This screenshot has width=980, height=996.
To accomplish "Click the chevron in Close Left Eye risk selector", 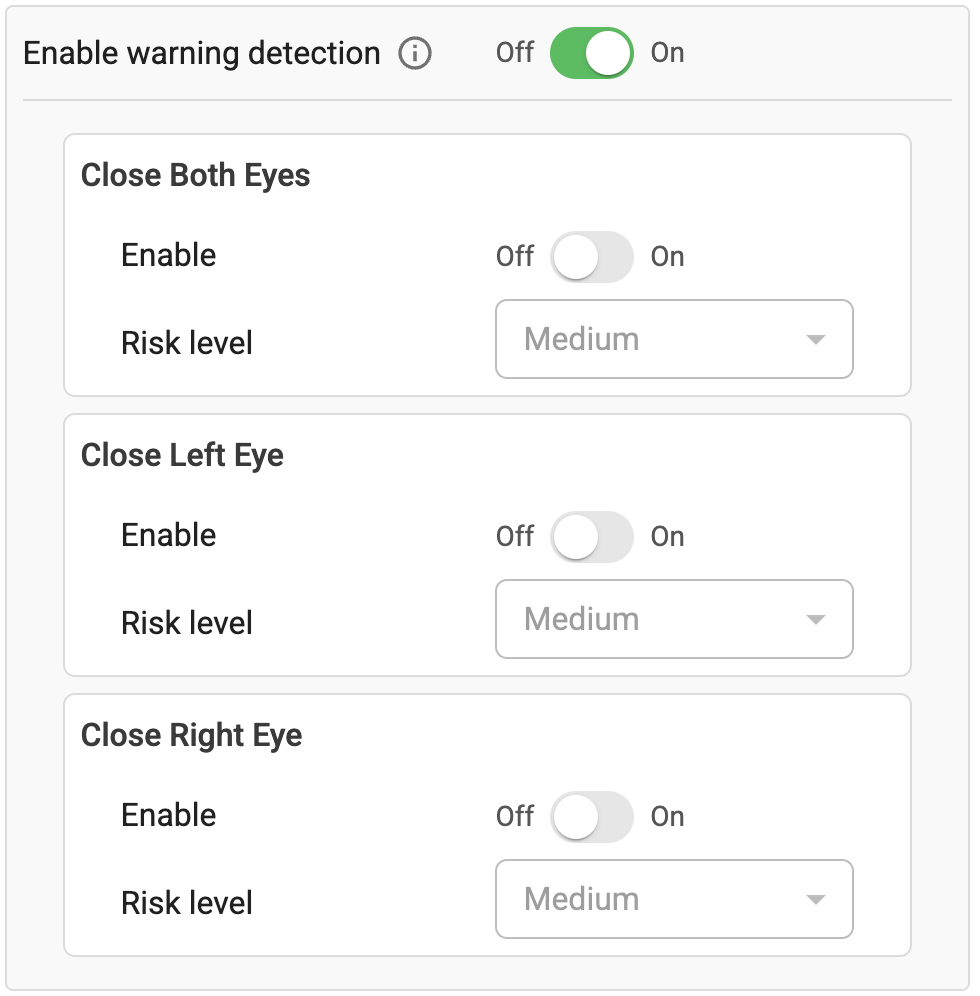I will tap(817, 619).
